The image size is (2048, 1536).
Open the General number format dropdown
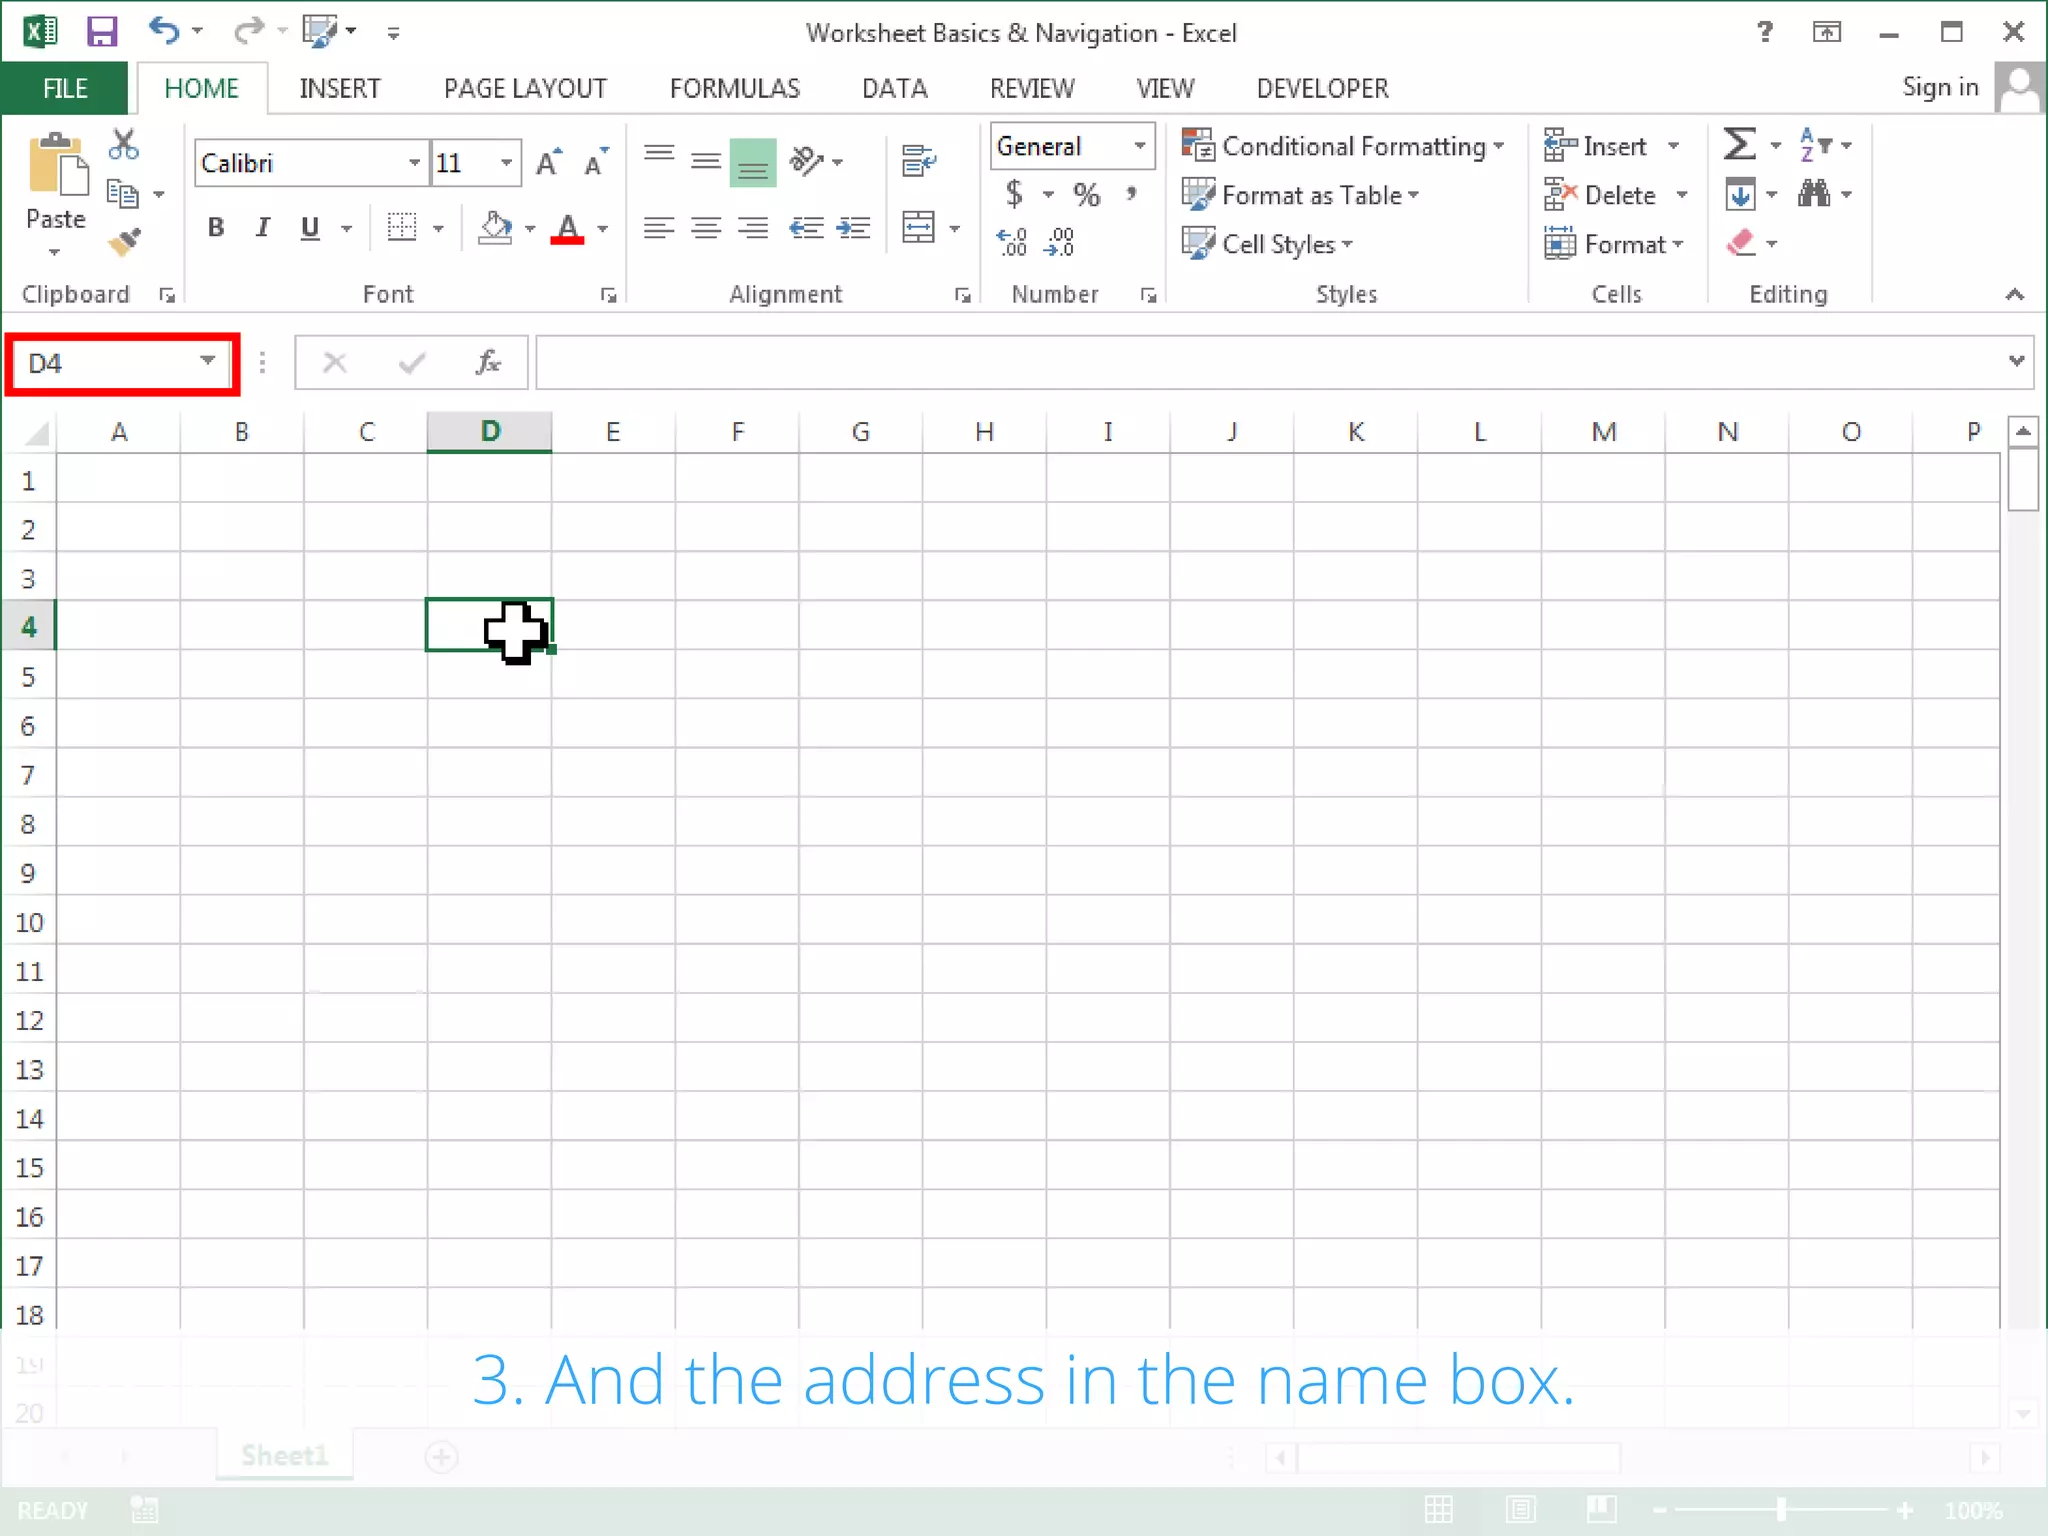tap(1139, 146)
